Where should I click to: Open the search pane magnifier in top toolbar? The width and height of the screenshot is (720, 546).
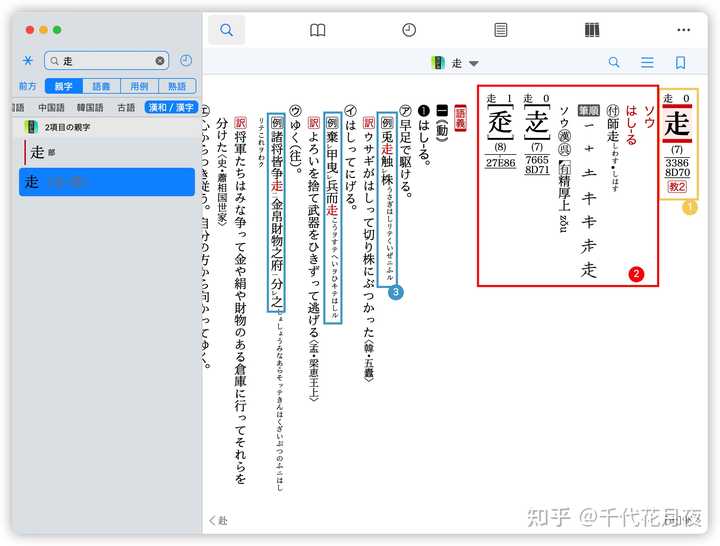point(226,30)
